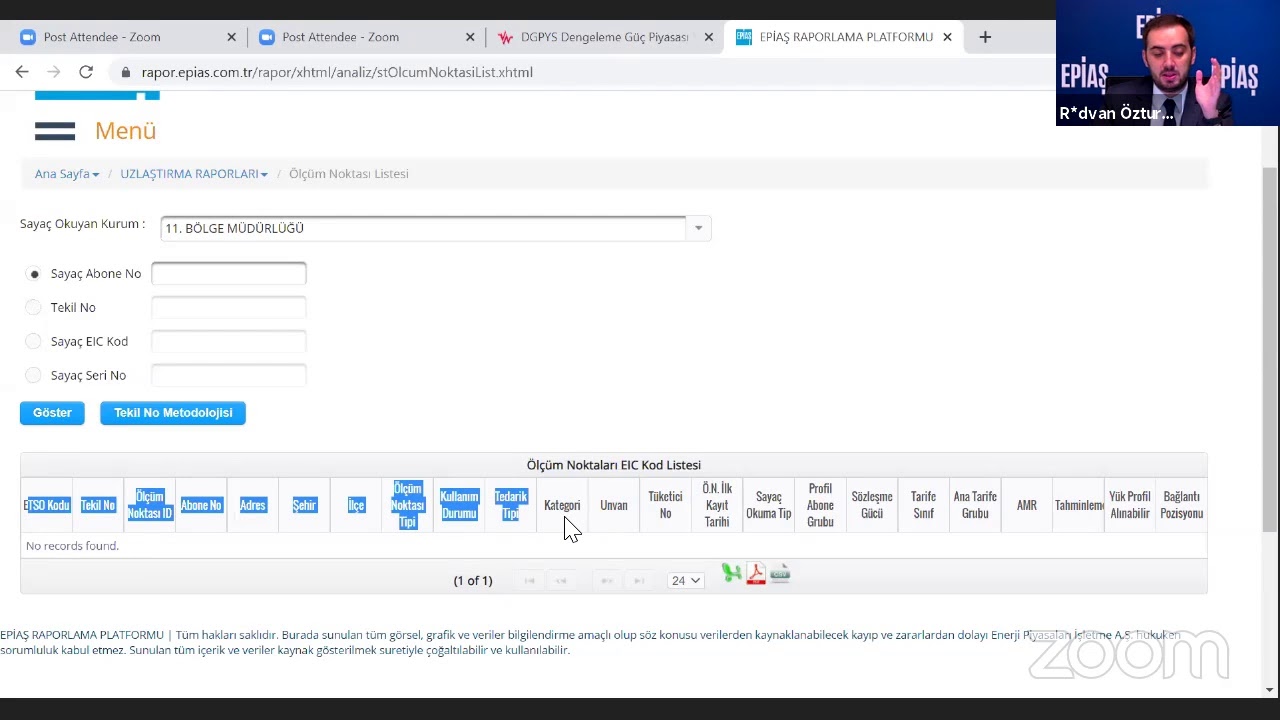This screenshot has width=1280, height=720.
Task: Export the table to Excel
Action: 732,573
